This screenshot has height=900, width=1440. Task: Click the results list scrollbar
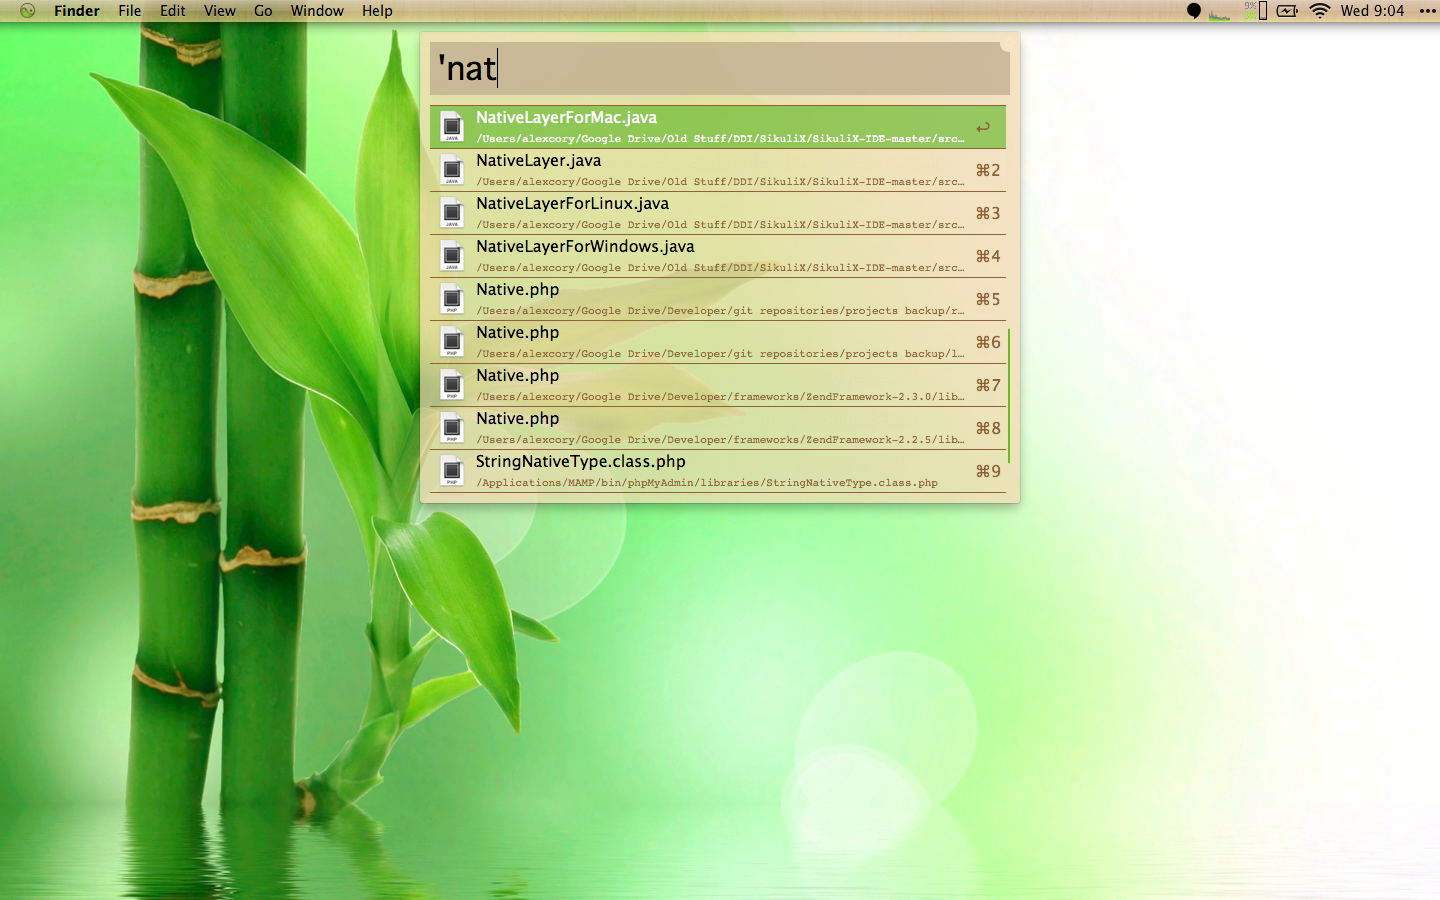tap(1008, 395)
